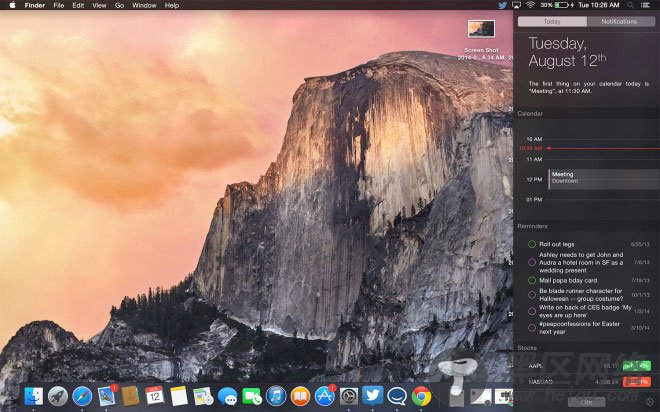The height and width of the screenshot is (412, 660).
Task: Toggle NASDAQ red change badge
Action: pyautogui.click(x=637, y=382)
